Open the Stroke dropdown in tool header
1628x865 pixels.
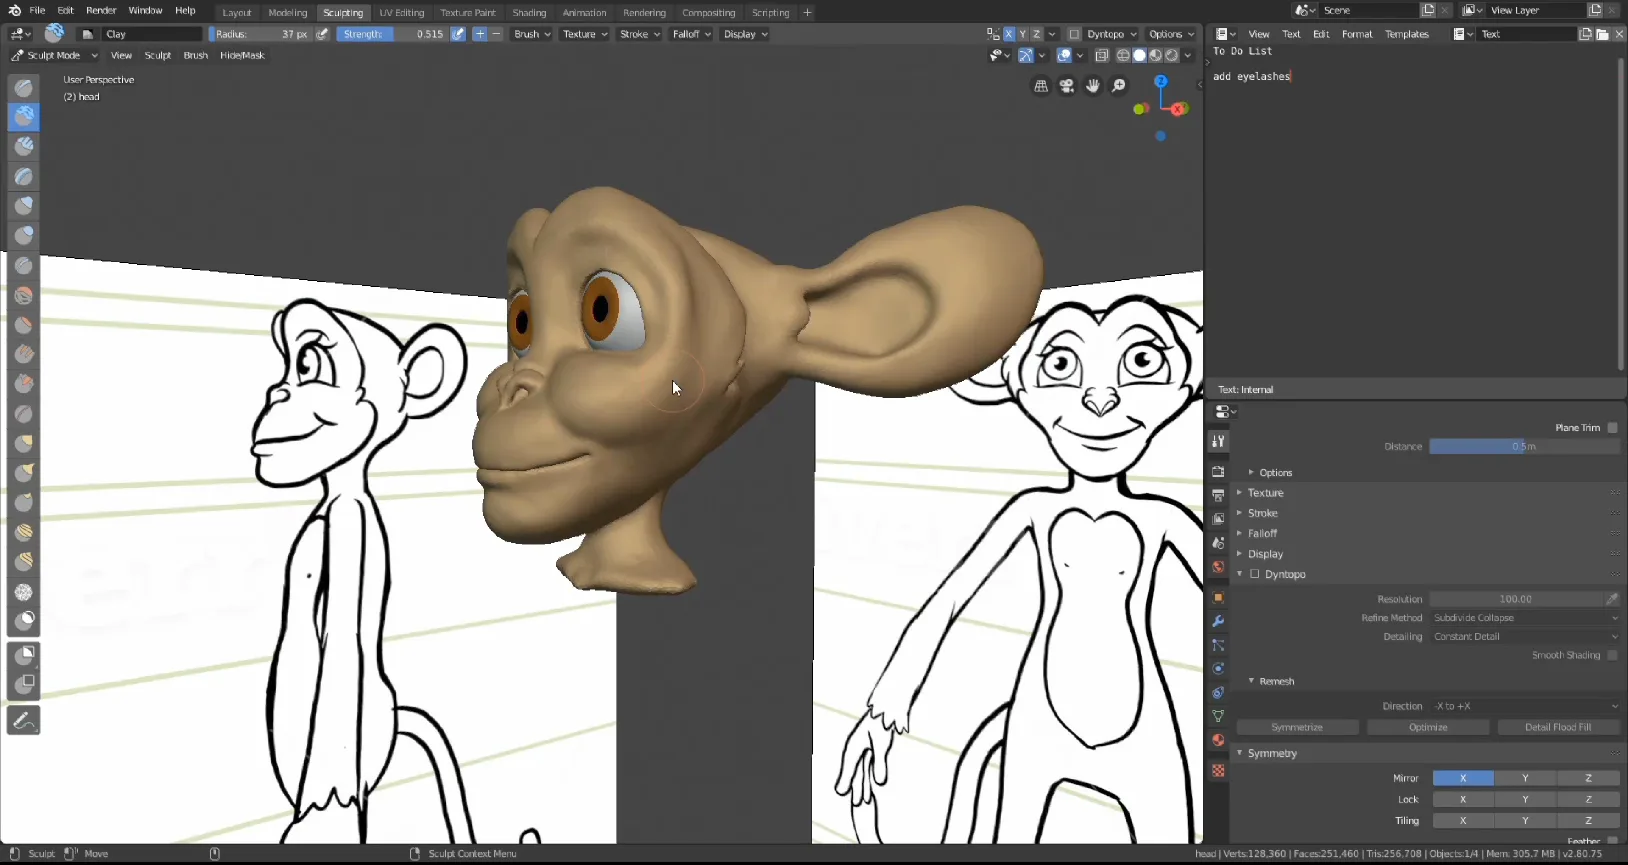(640, 34)
